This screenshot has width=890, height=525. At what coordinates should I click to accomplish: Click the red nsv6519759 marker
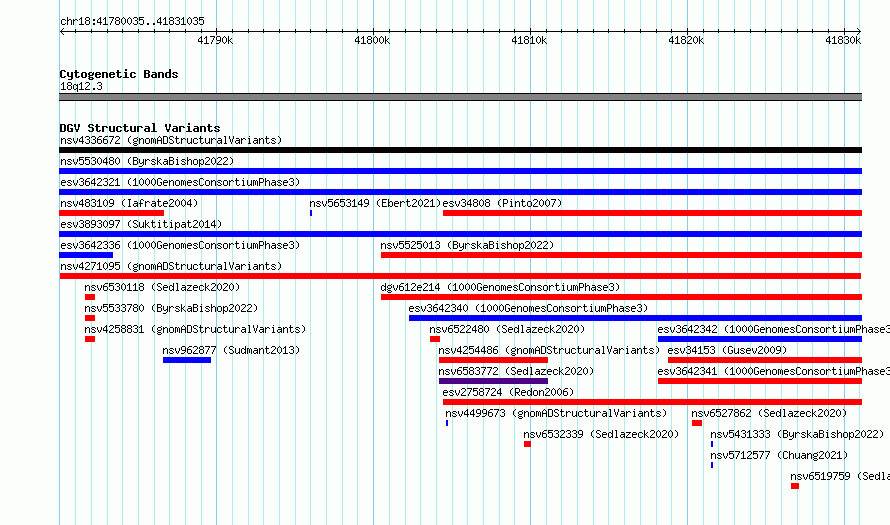[x=795, y=486]
